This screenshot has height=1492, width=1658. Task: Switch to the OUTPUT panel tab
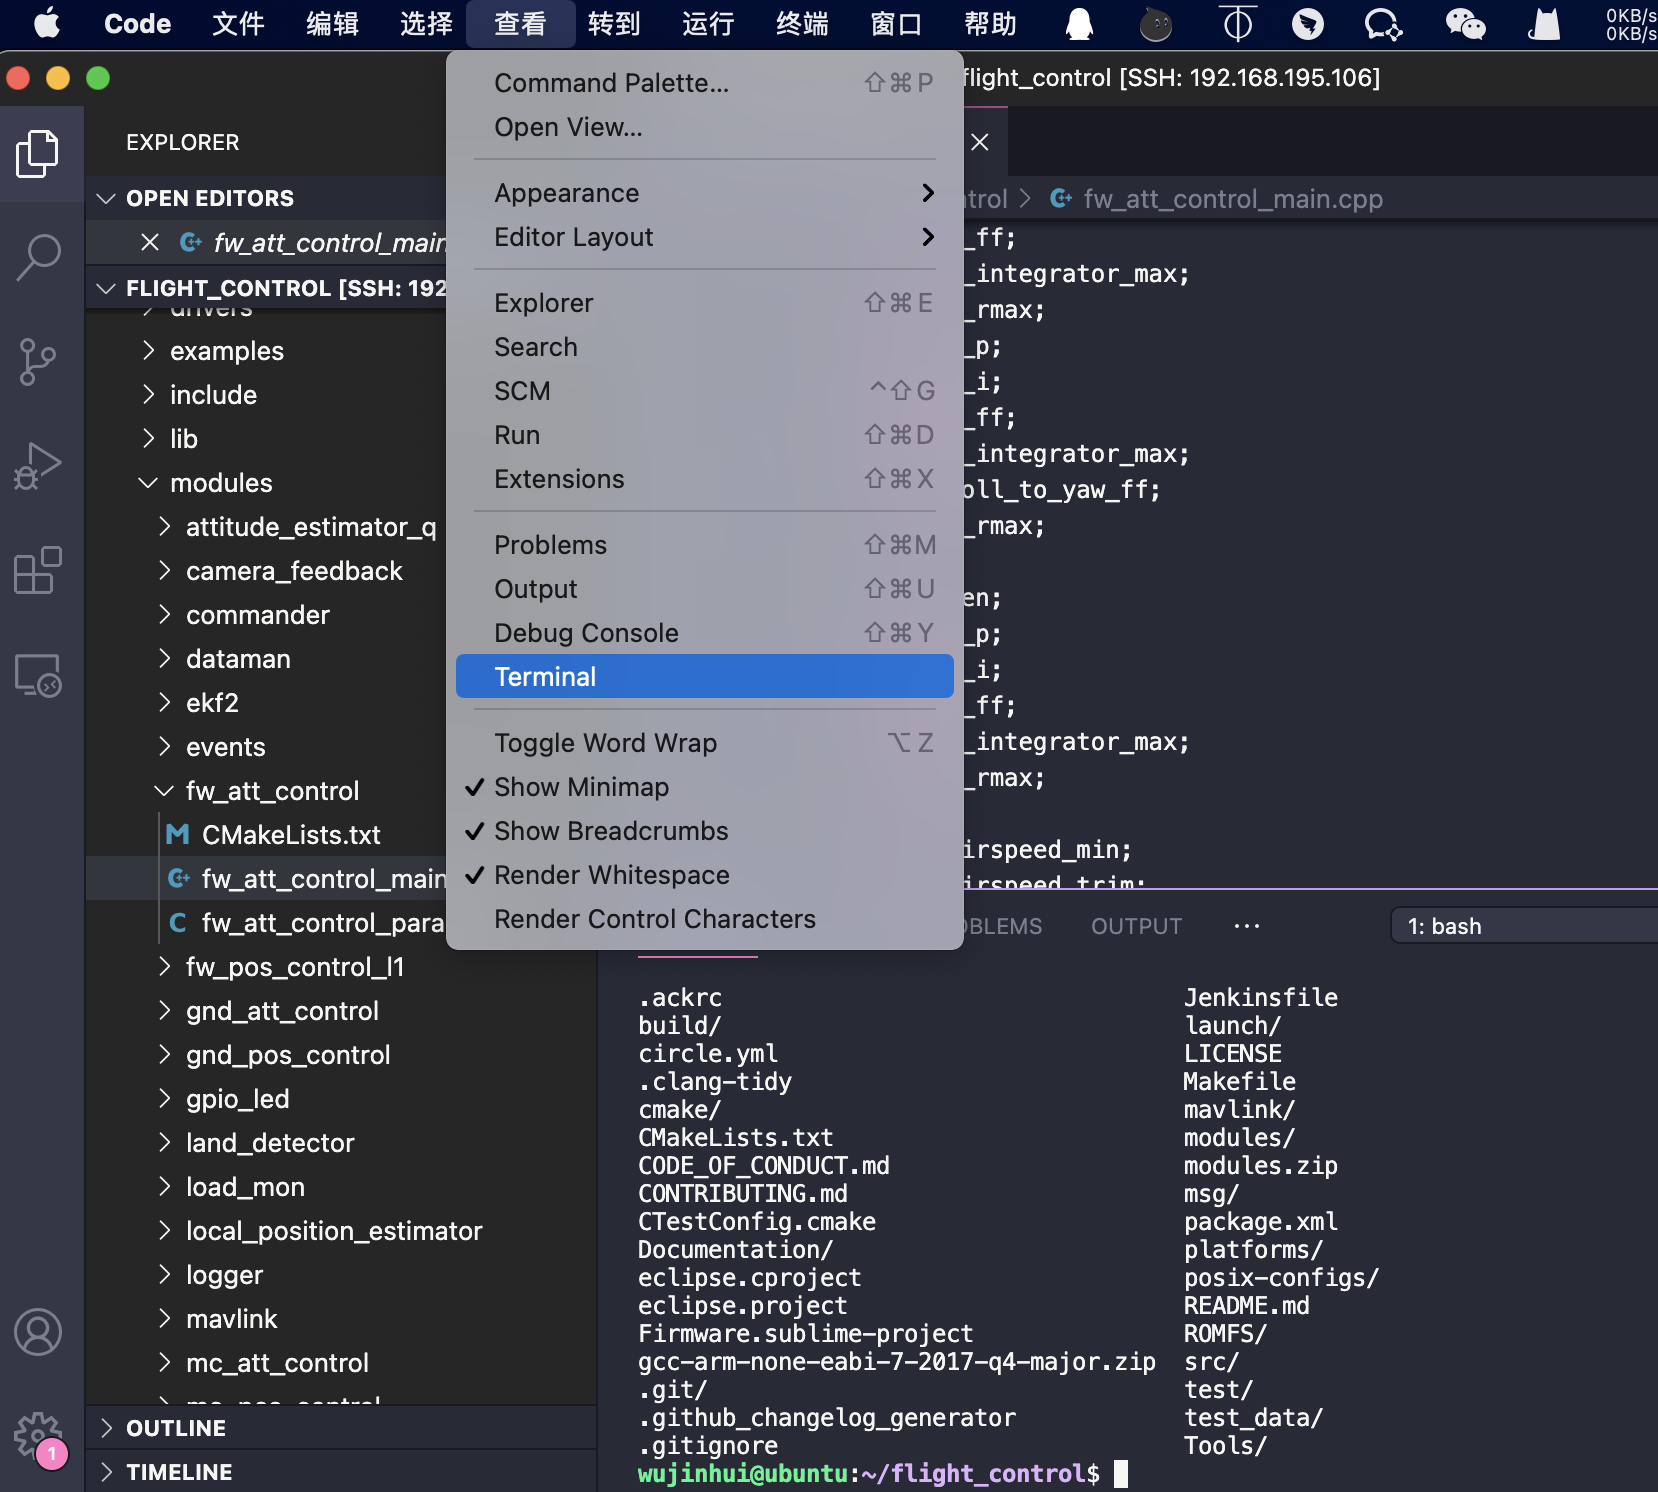tap(1136, 926)
